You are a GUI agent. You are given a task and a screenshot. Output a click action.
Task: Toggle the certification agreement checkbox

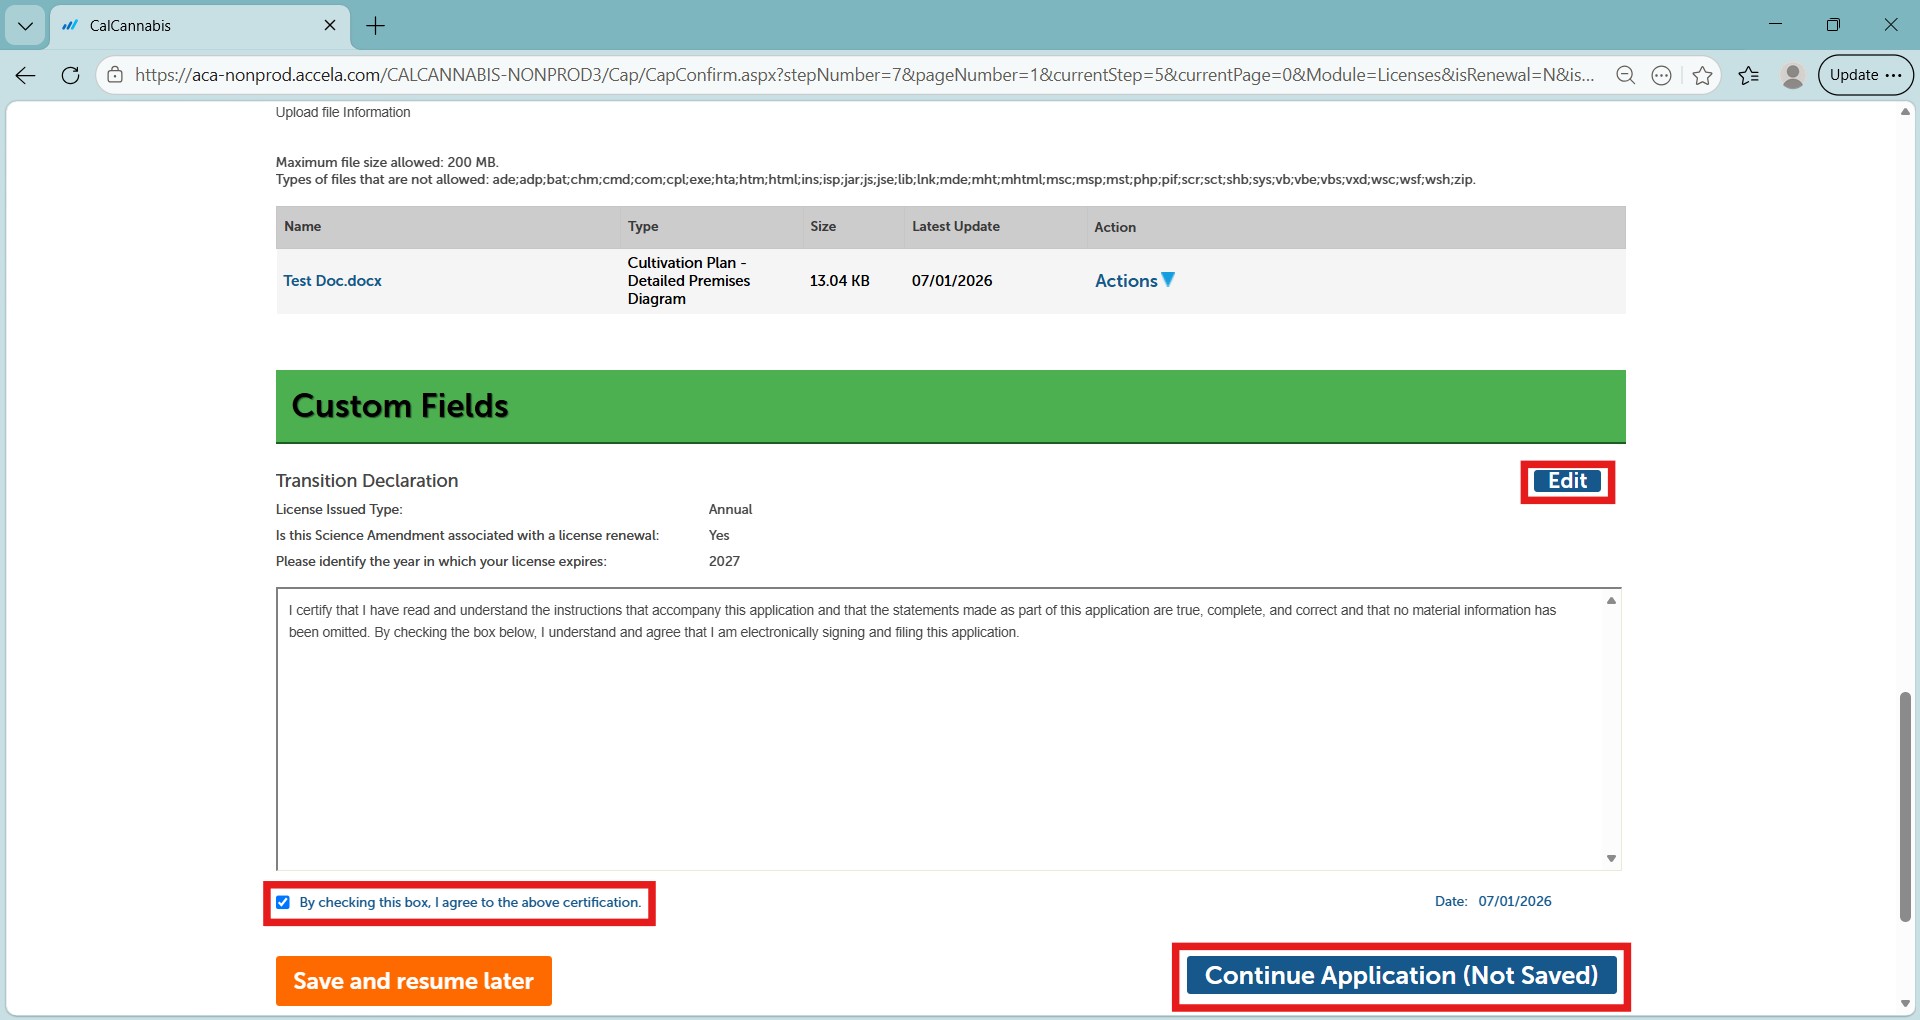point(283,902)
